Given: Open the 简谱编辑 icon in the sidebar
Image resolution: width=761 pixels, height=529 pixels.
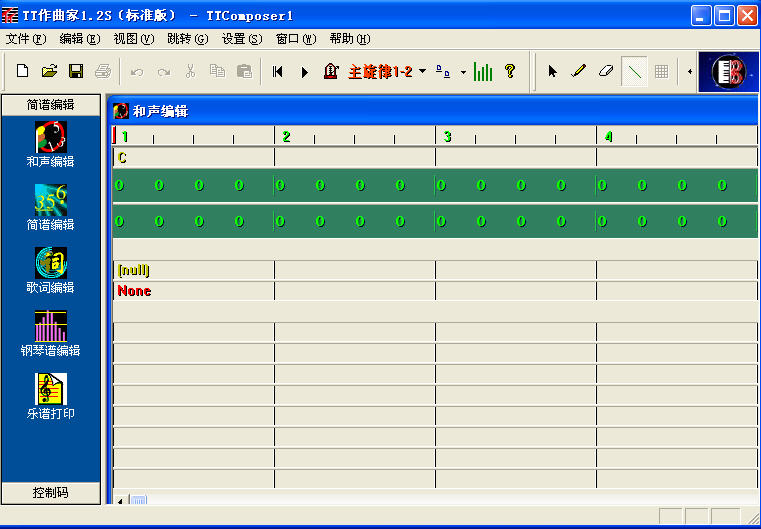Looking at the screenshot, I should point(50,208).
